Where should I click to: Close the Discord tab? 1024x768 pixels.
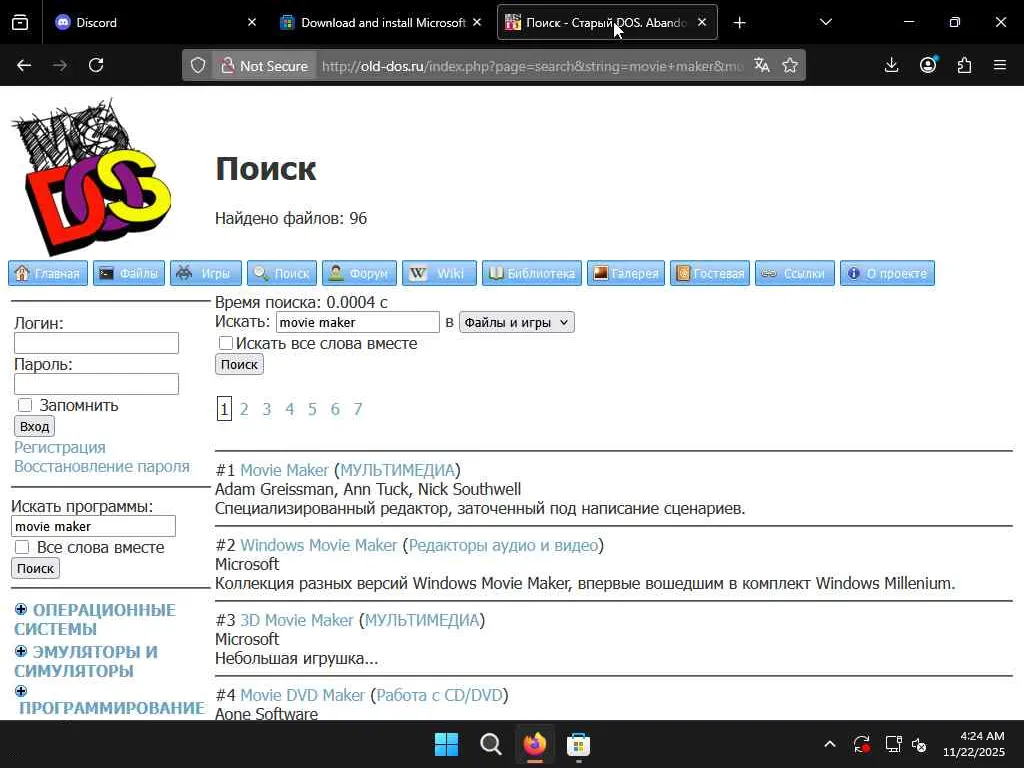pos(252,22)
